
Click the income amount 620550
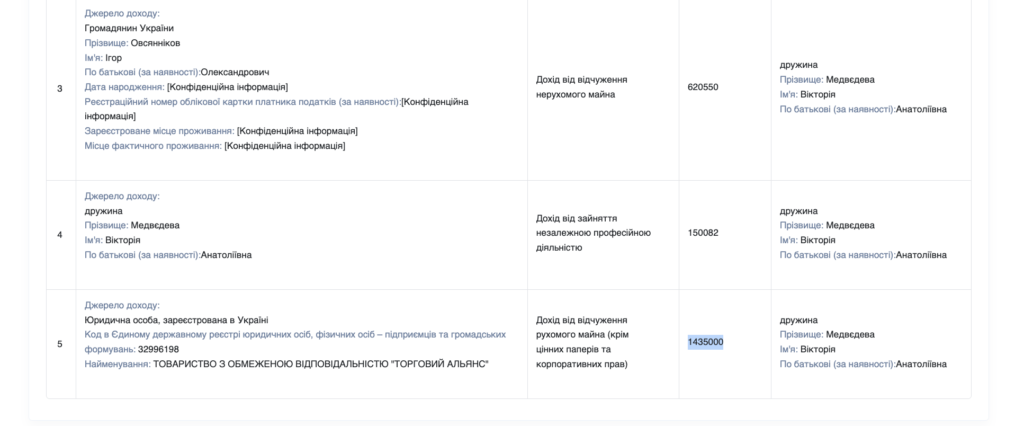pos(702,87)
